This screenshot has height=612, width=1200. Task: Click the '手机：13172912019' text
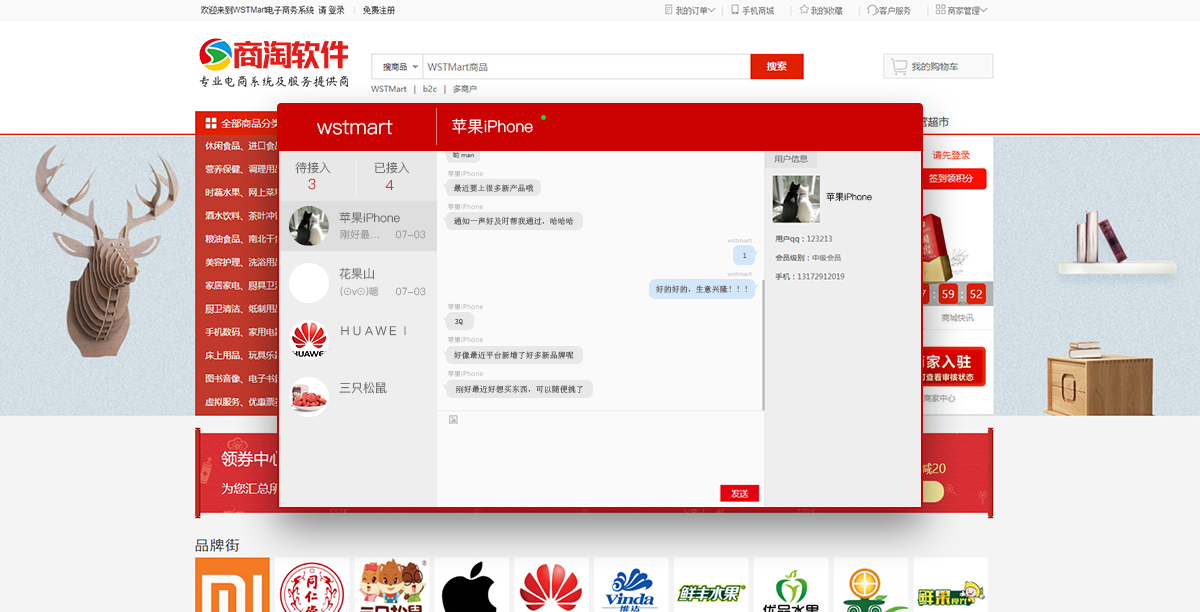810,277
